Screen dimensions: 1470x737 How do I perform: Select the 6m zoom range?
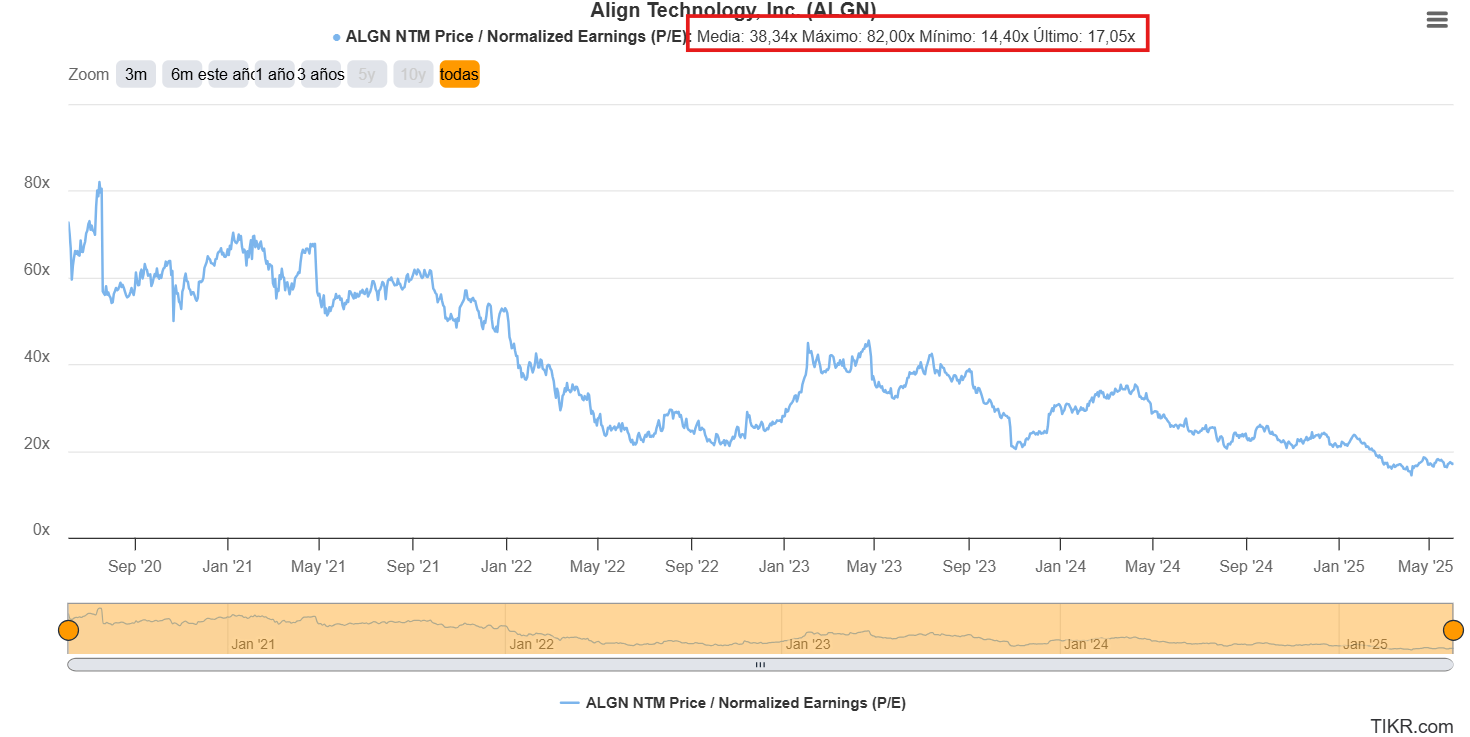point(182,74)
